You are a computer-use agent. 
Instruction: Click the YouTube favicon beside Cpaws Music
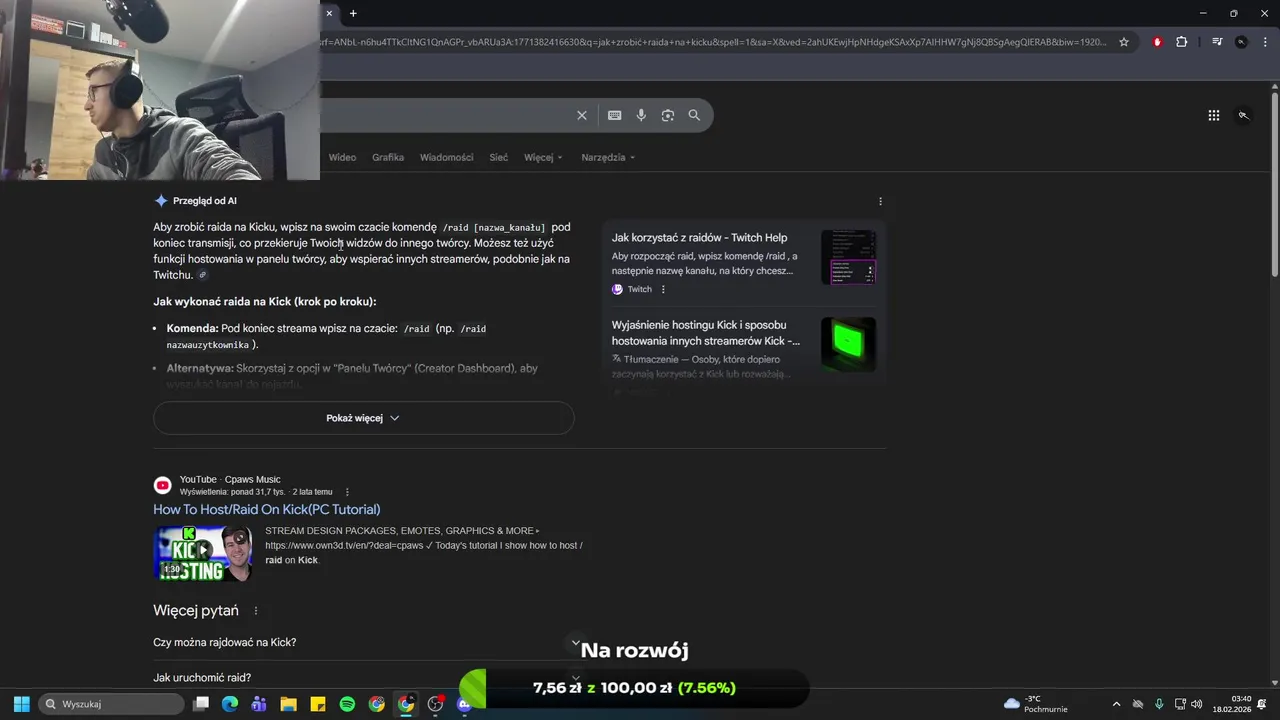tap(162, 485)
